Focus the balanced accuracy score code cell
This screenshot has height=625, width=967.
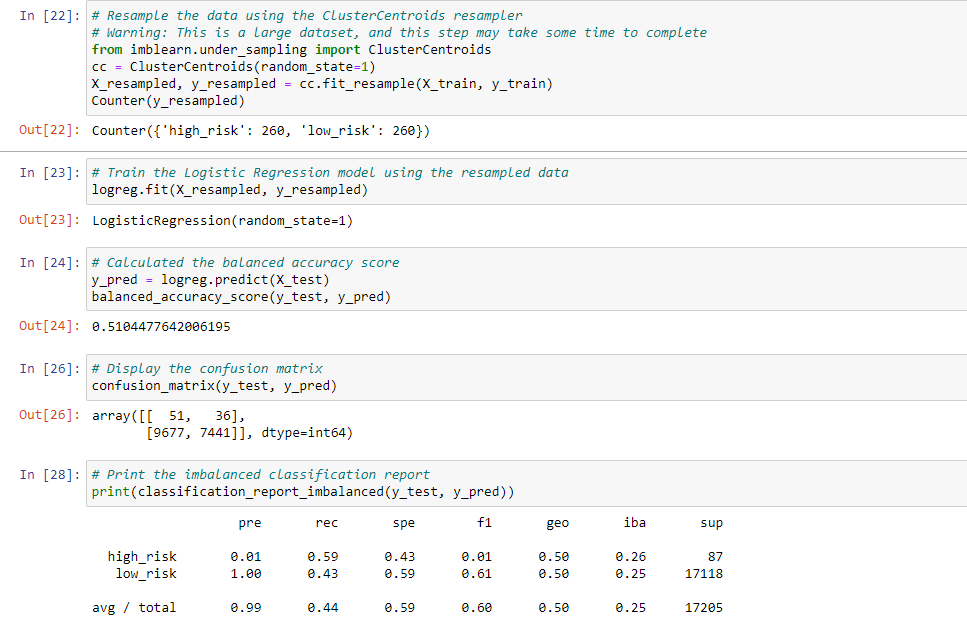527,279
